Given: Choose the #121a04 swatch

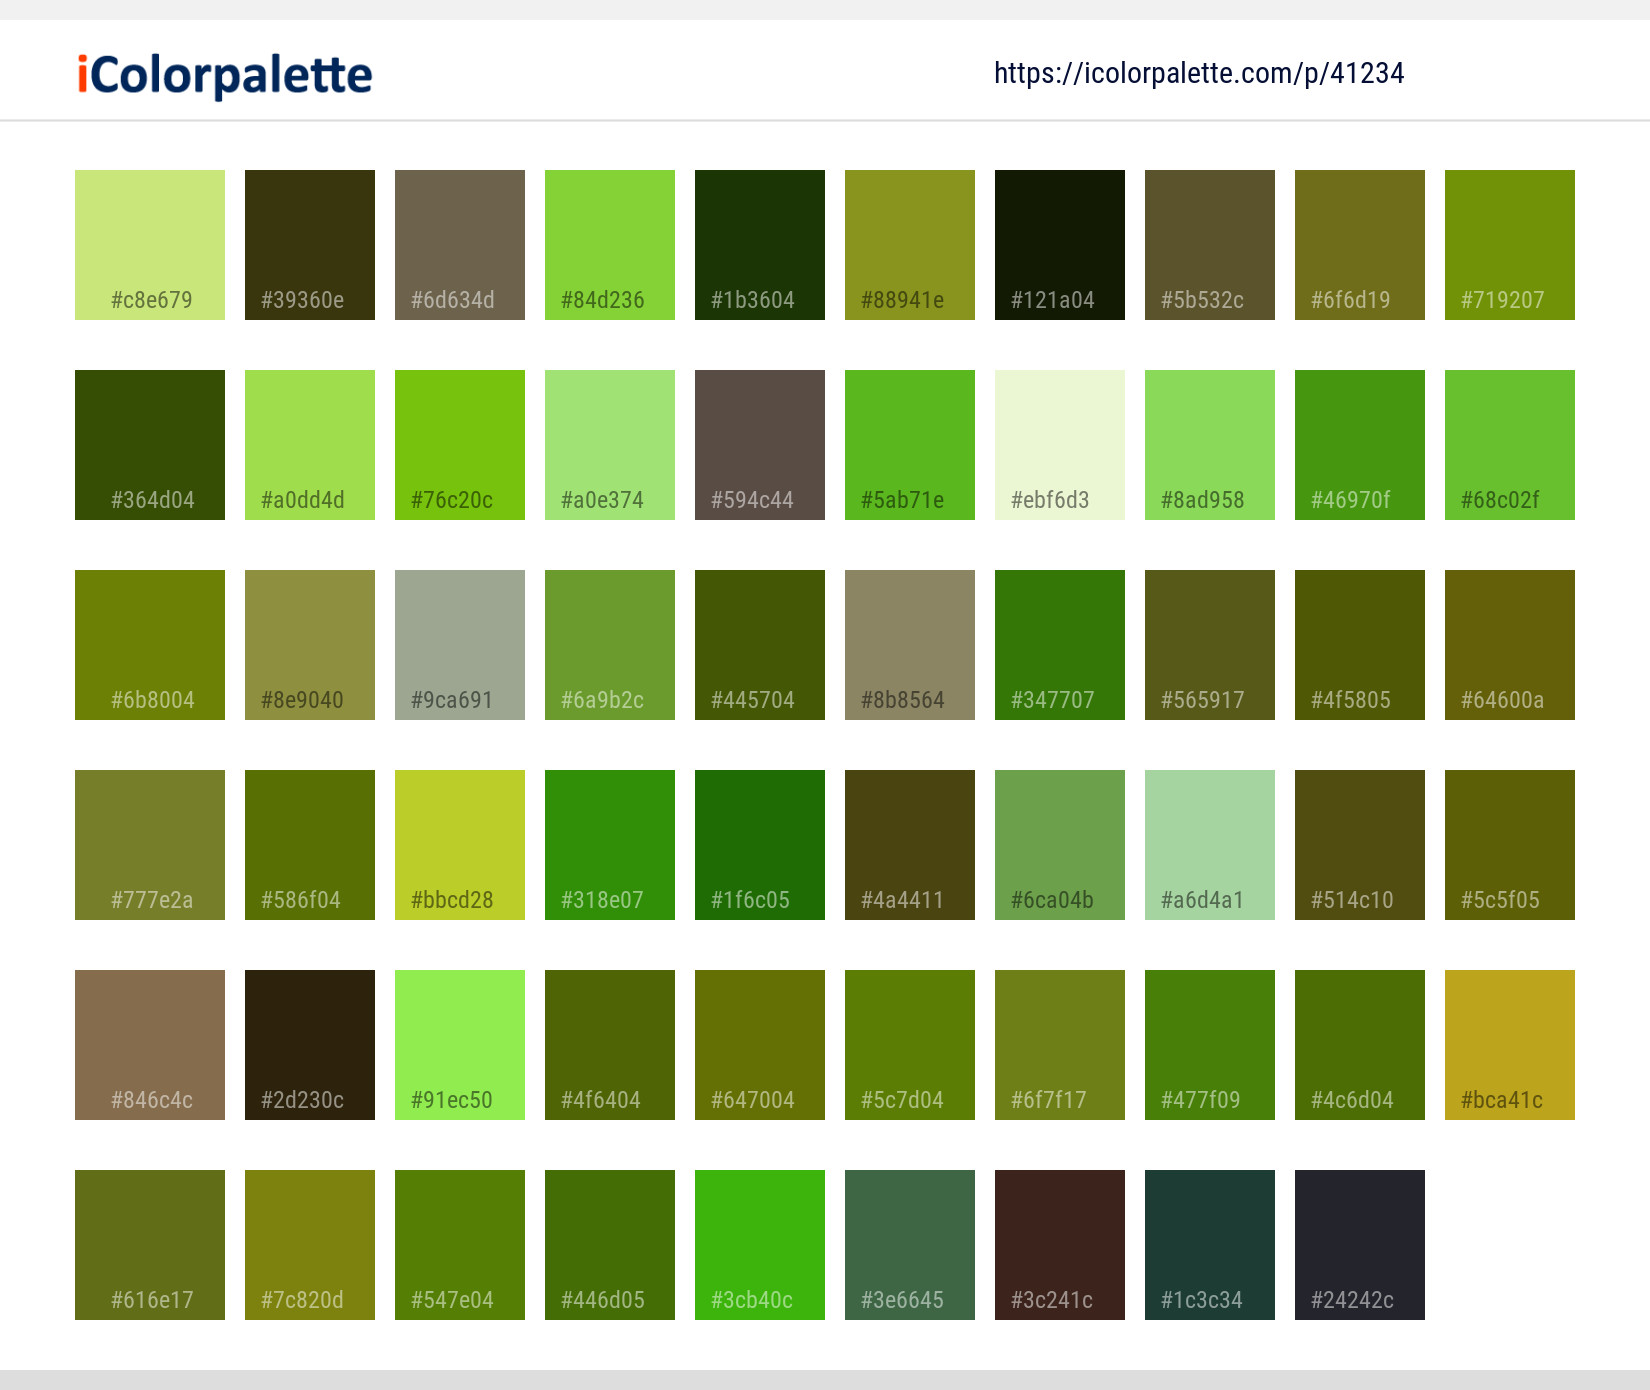Looking at the screenshot, I should [x=1060, y=245].
